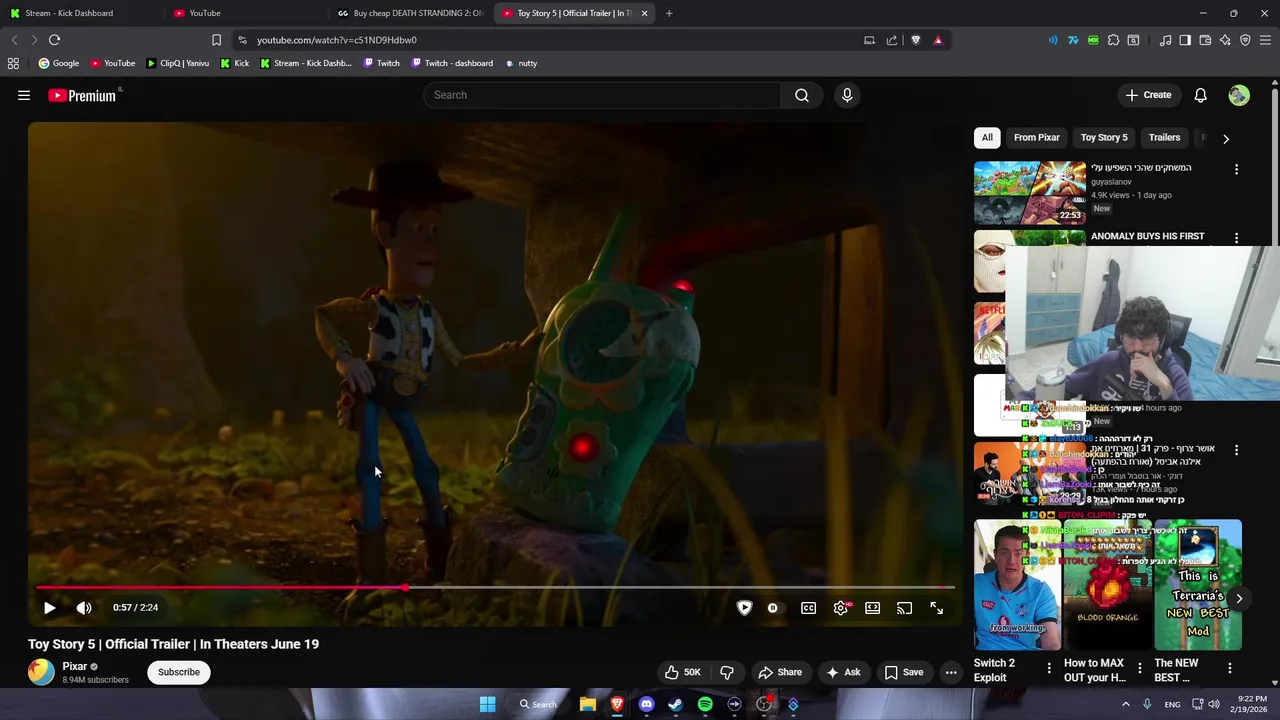Click the Ask button under video
Screen dimensions: 1280x720
(x=843, y=672)
